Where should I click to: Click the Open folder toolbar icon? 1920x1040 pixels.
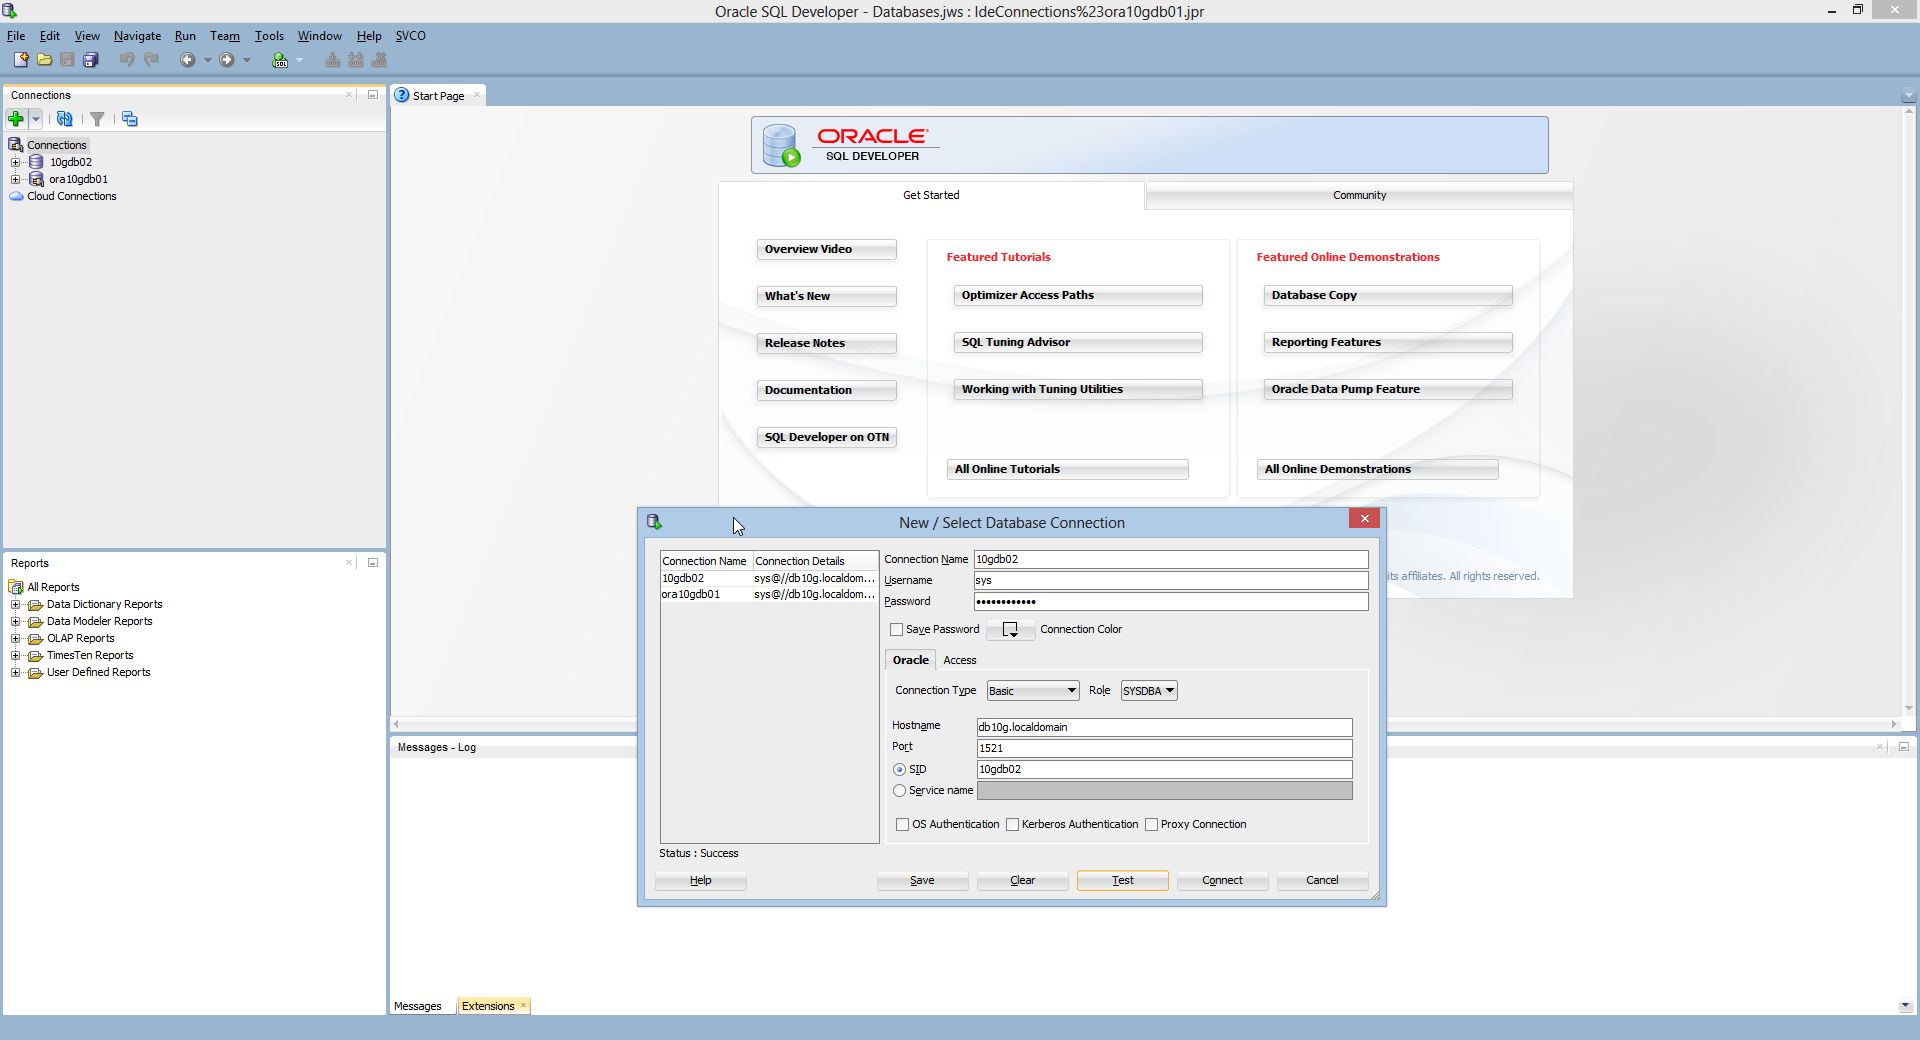44,60
